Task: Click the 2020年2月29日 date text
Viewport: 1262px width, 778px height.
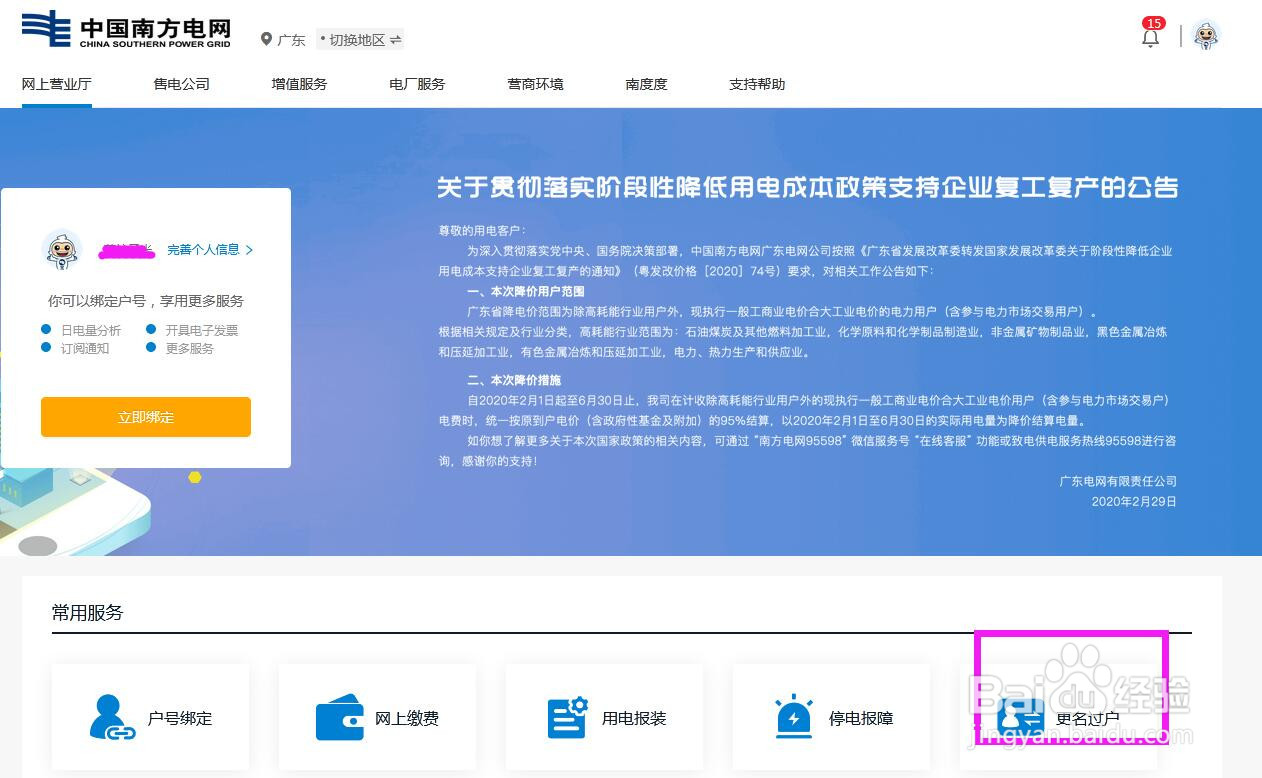Action: coord(1134,501)
